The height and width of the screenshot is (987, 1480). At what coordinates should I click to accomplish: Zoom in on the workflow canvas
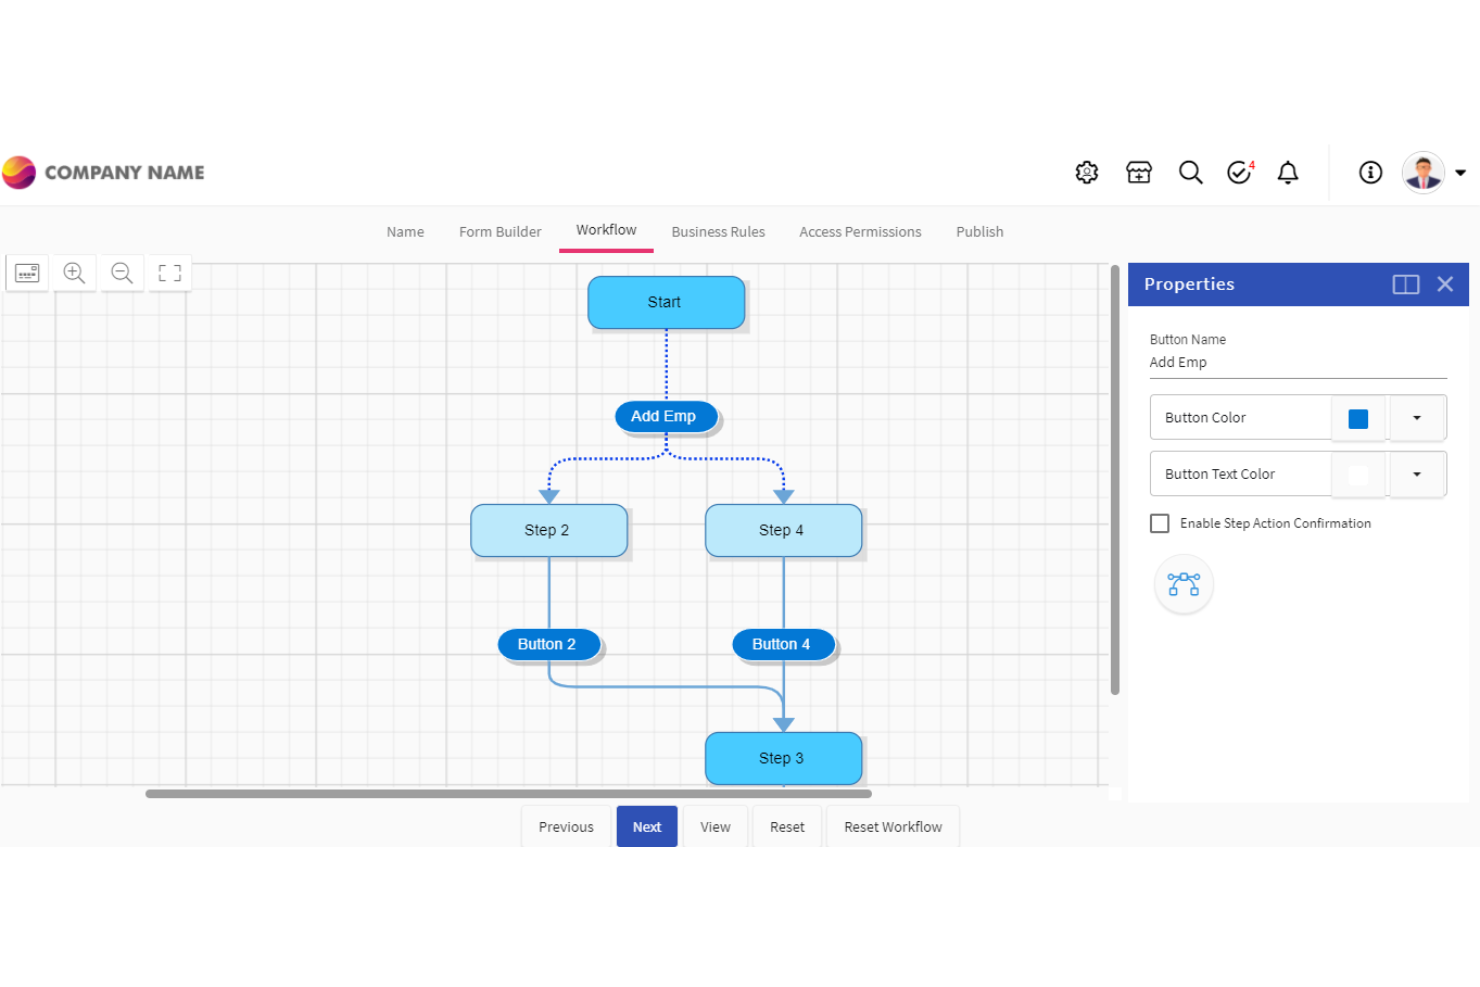click(x=73, y=272)
